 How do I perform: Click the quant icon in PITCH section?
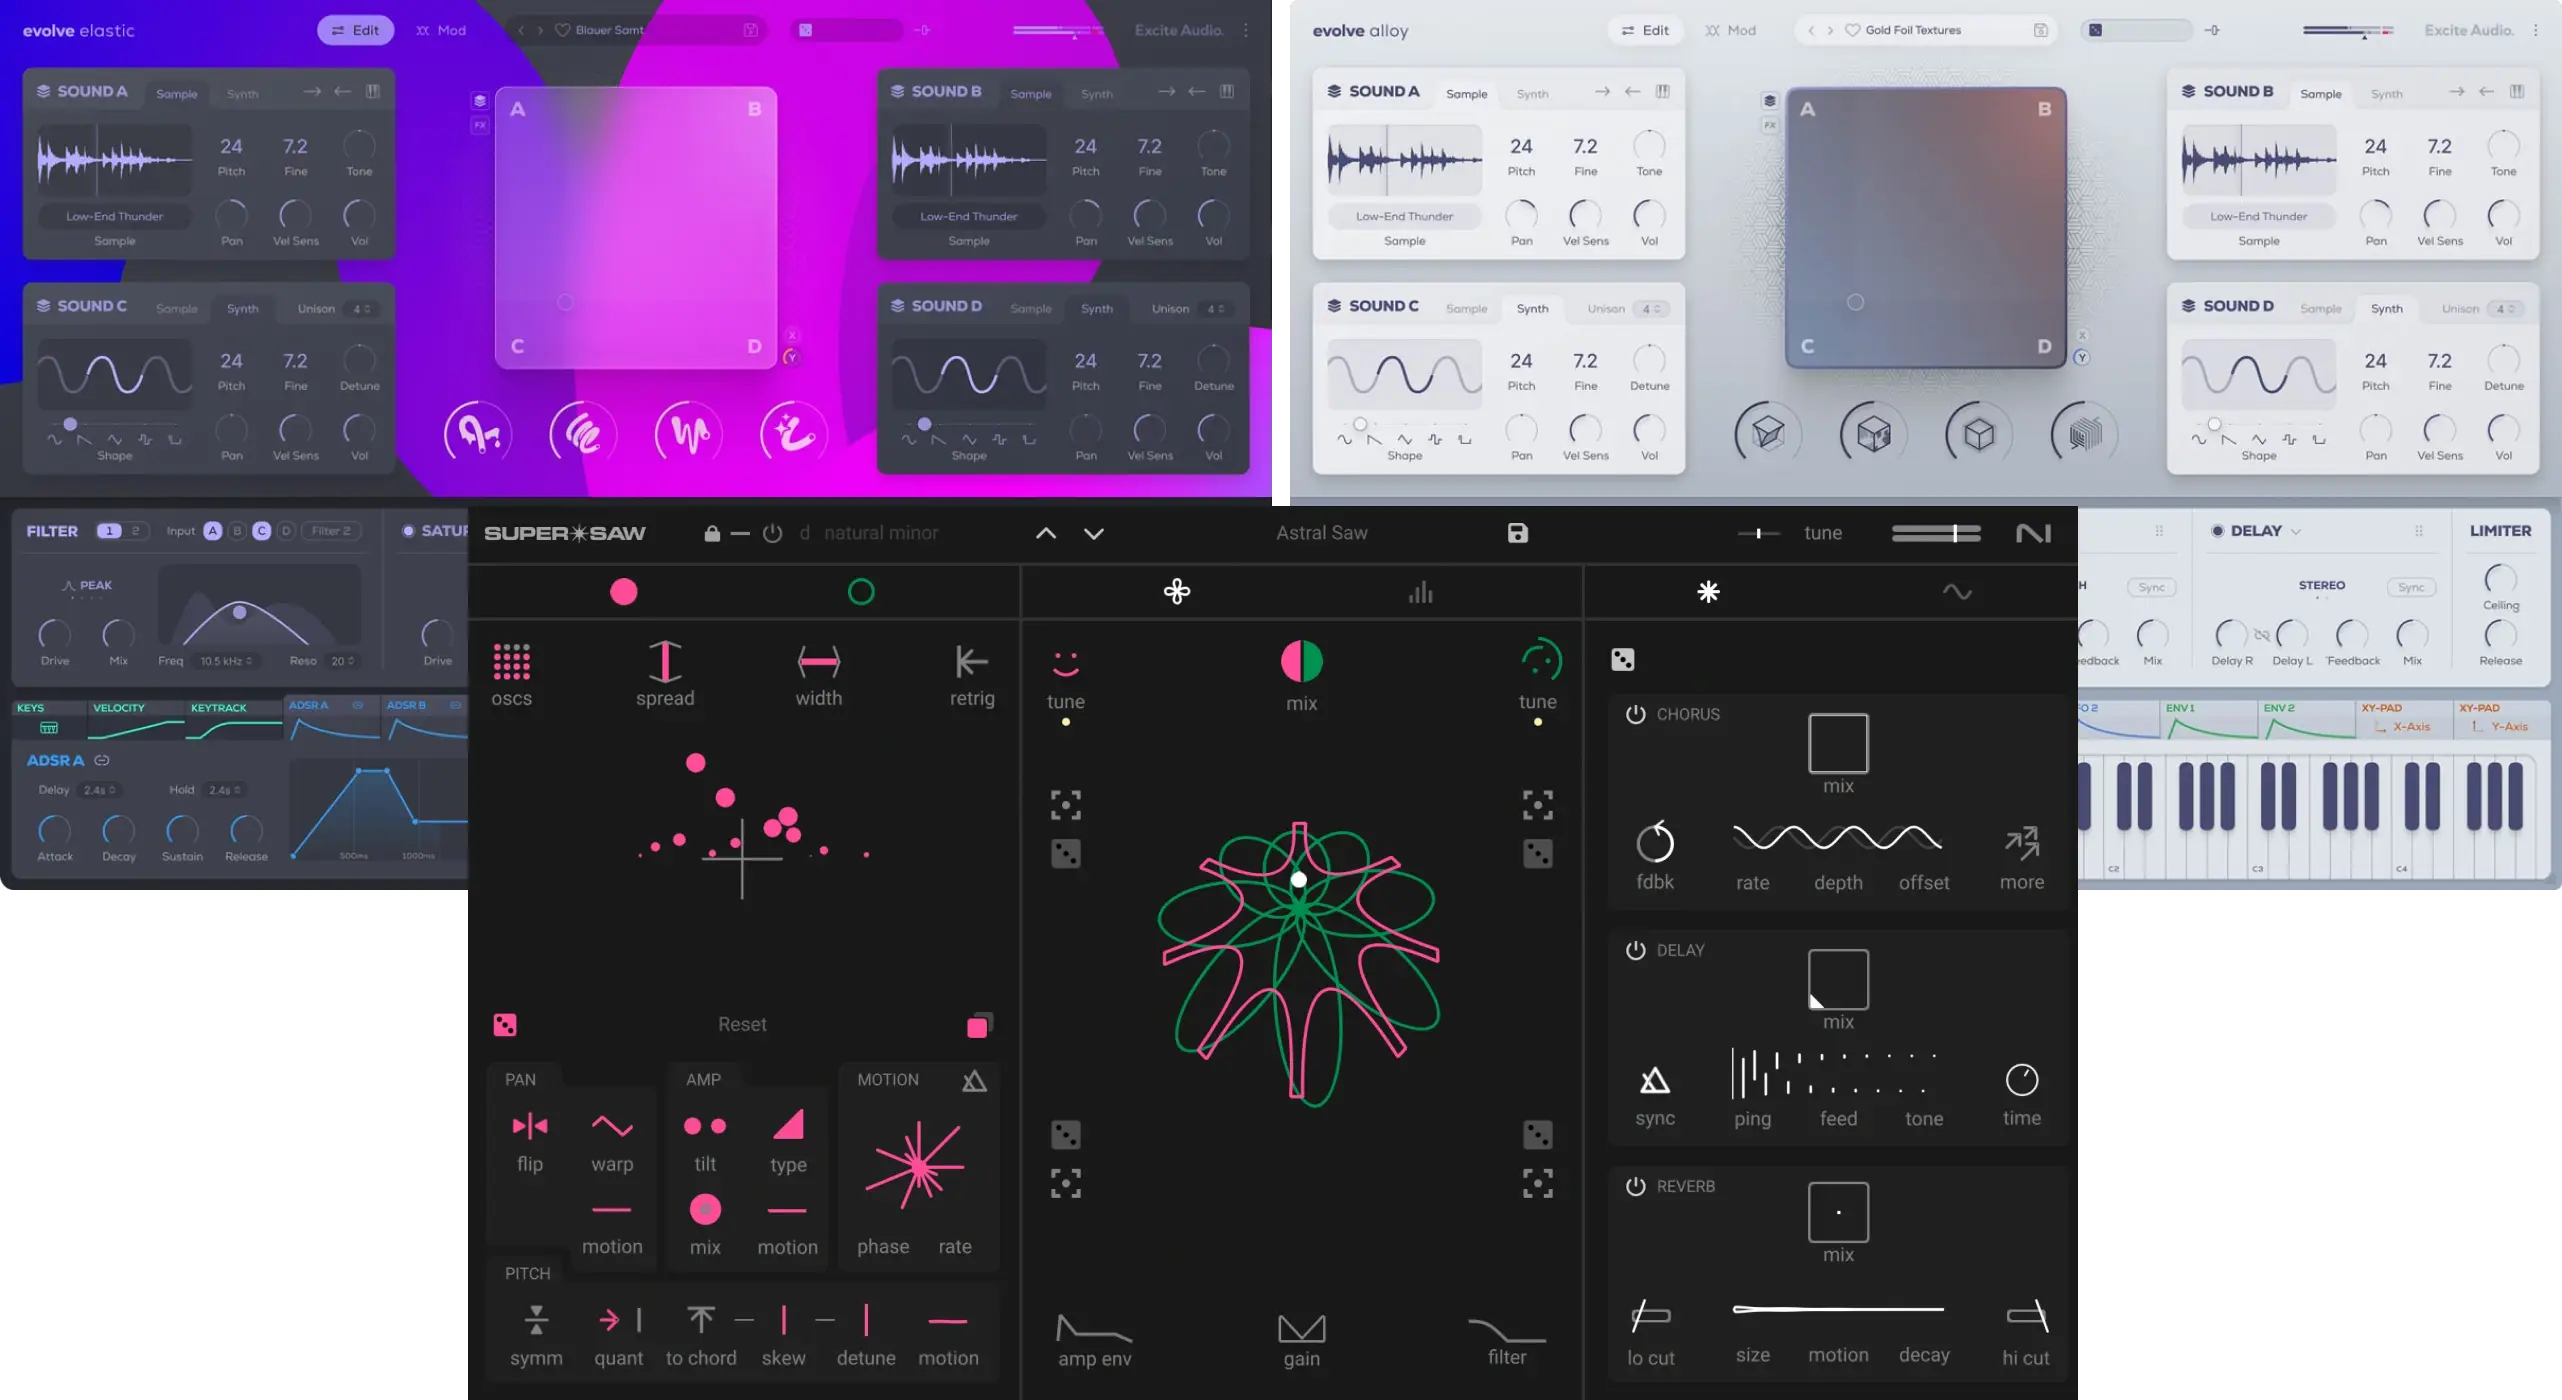click(619, 1320)
